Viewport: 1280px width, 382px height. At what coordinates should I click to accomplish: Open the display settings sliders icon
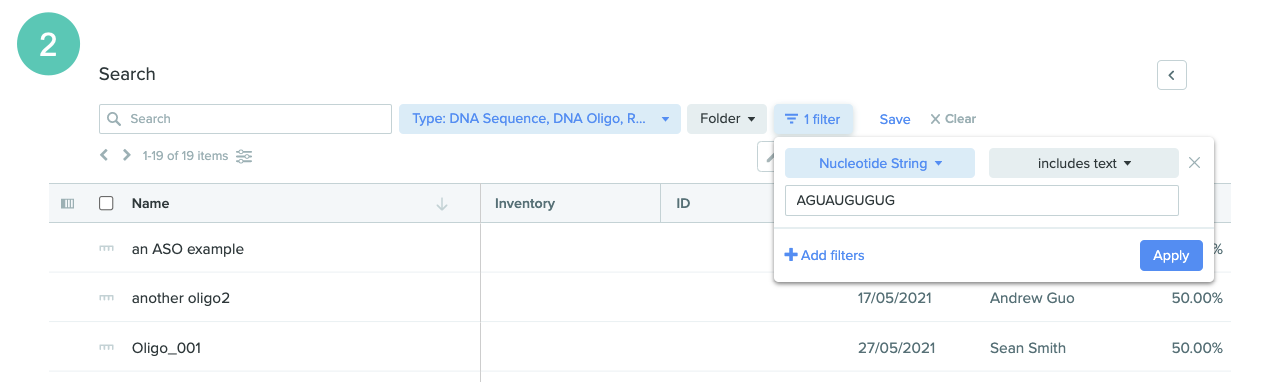244,156
